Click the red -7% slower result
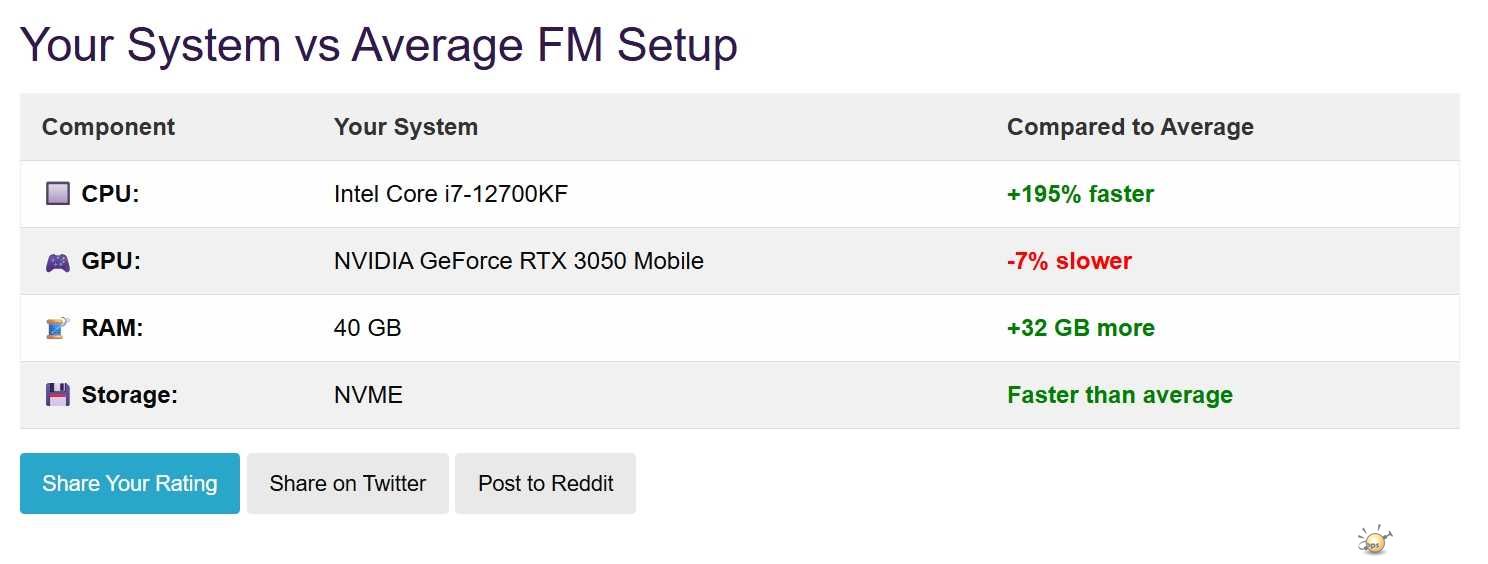This screenshot has width=1488, height=564. pyautogui.click(x=1069, y=261)
